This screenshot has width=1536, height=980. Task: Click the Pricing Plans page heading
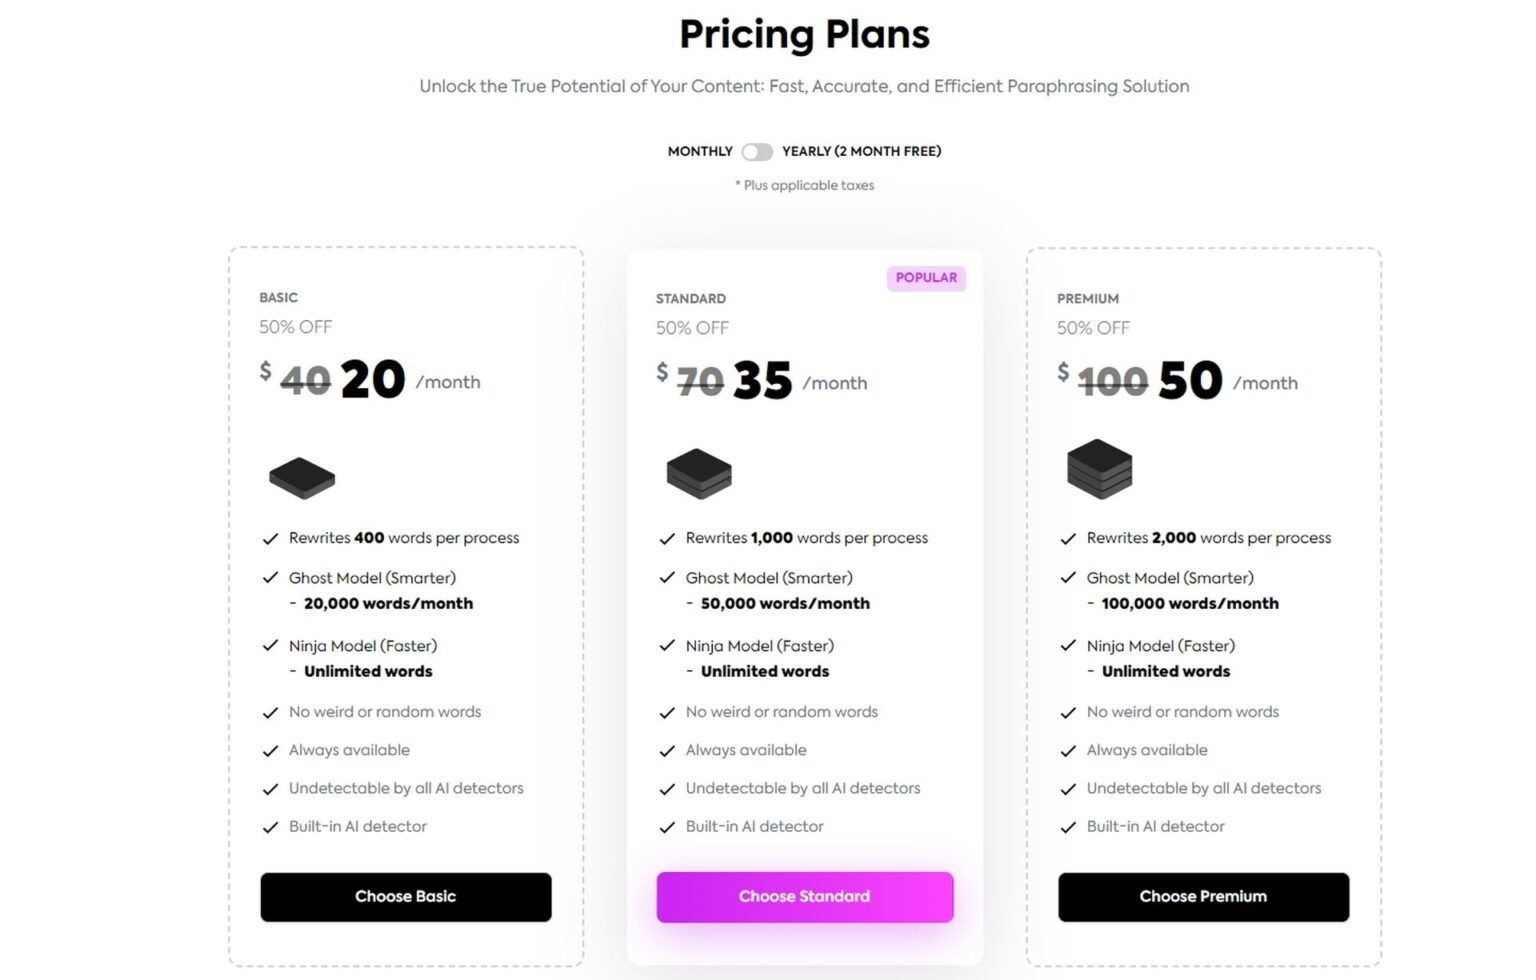click(x=803, y=33)
